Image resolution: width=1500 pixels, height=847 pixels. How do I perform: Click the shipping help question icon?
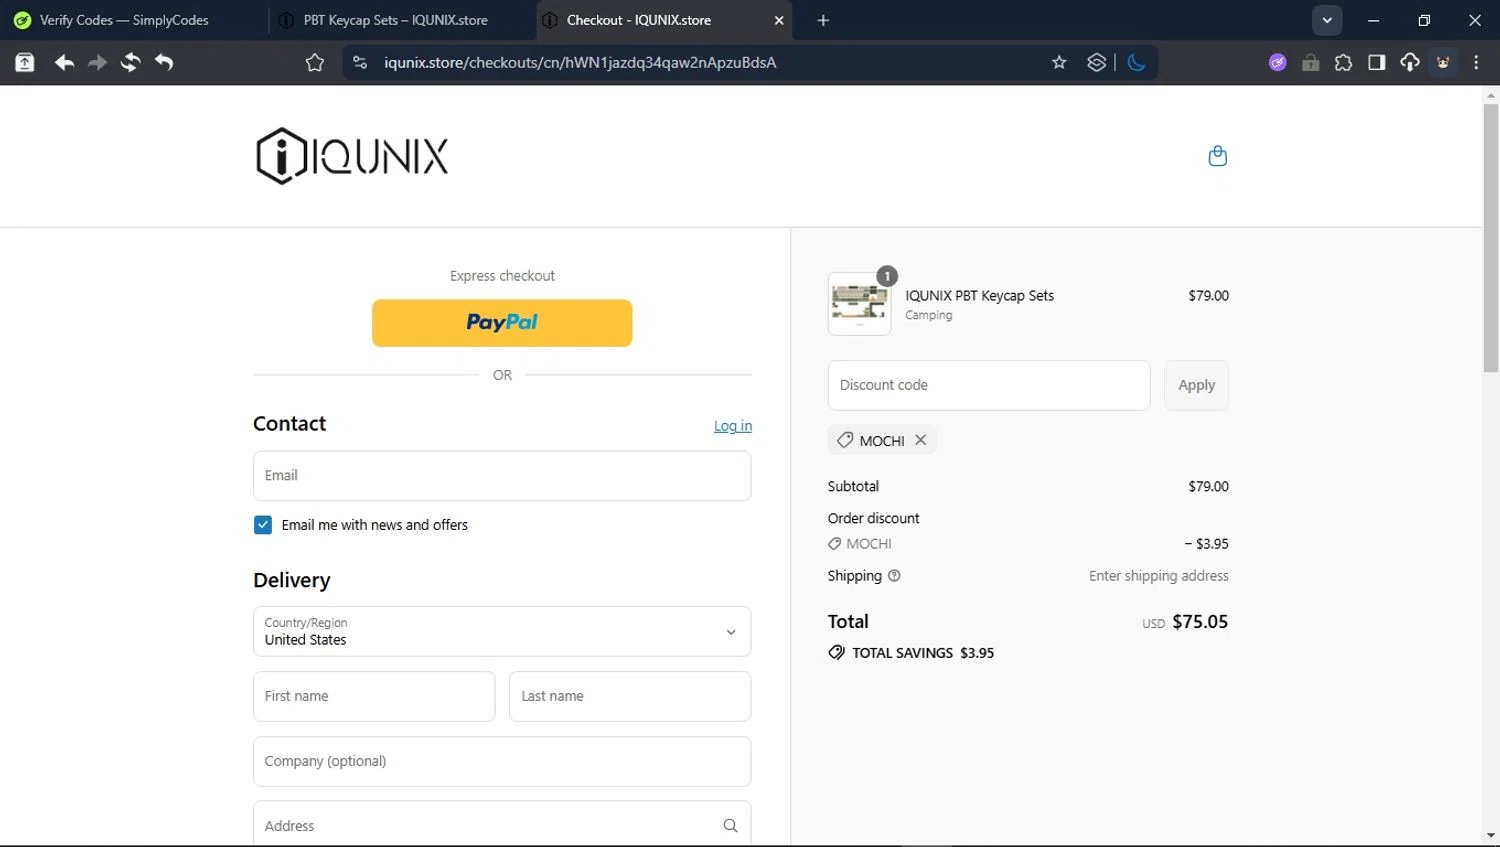click(895, 576)
